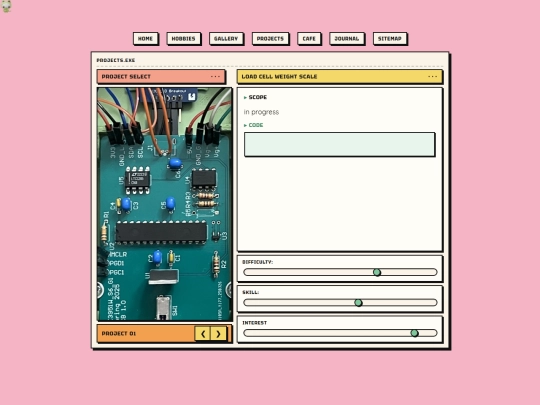Screen dimensions: 540x405
Task: Go to the HOBBIES page
Action: (184, 39)
